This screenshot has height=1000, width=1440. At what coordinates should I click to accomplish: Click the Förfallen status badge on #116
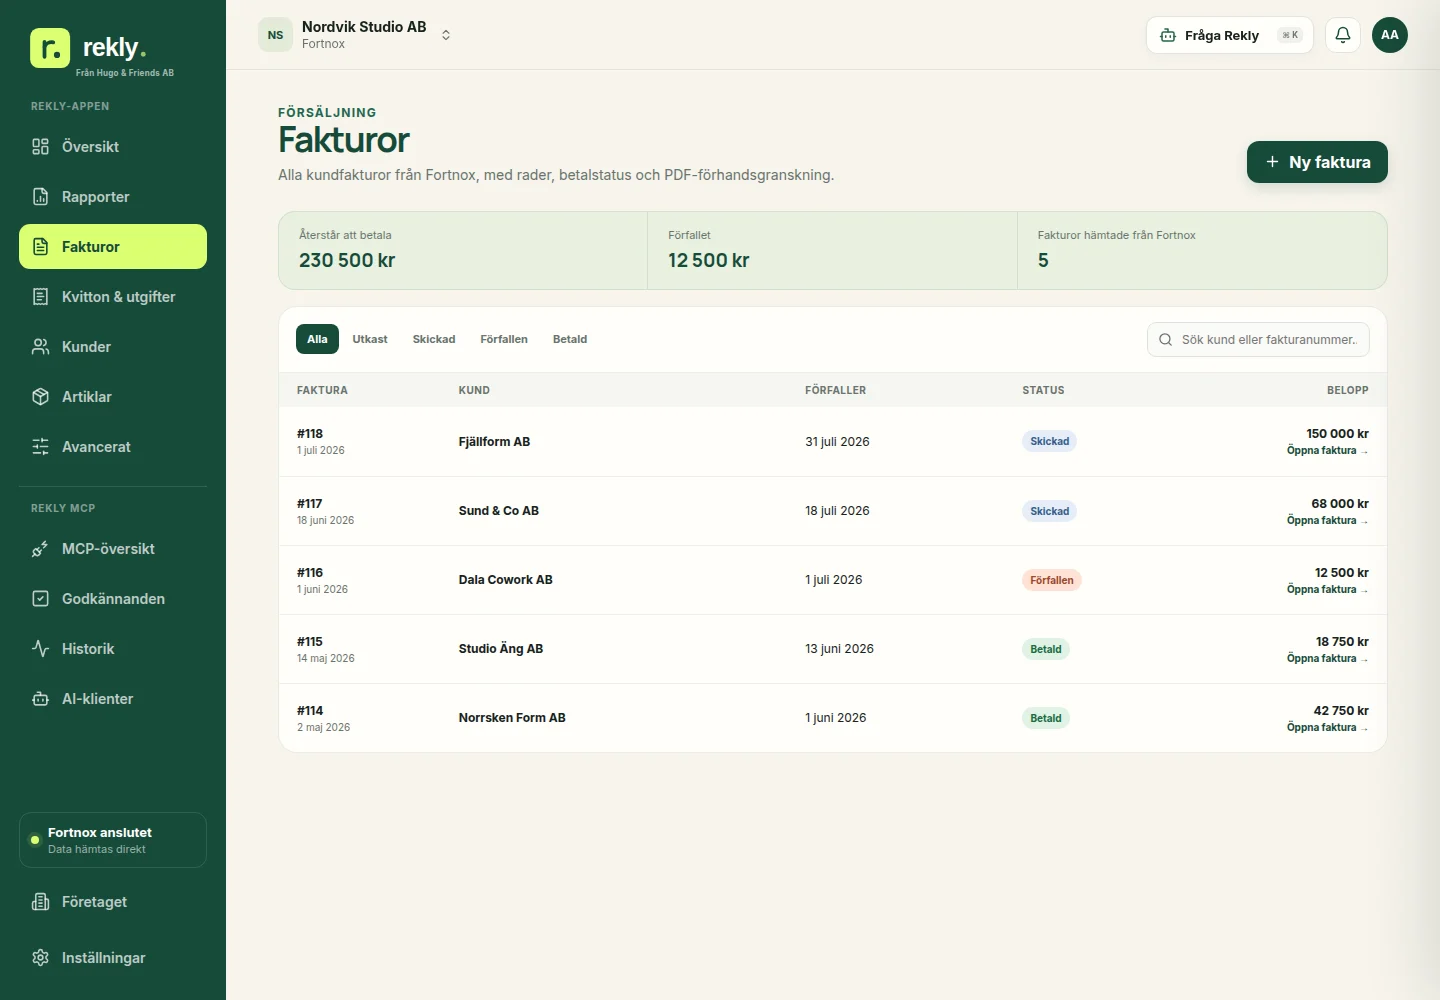[1052, 580]
